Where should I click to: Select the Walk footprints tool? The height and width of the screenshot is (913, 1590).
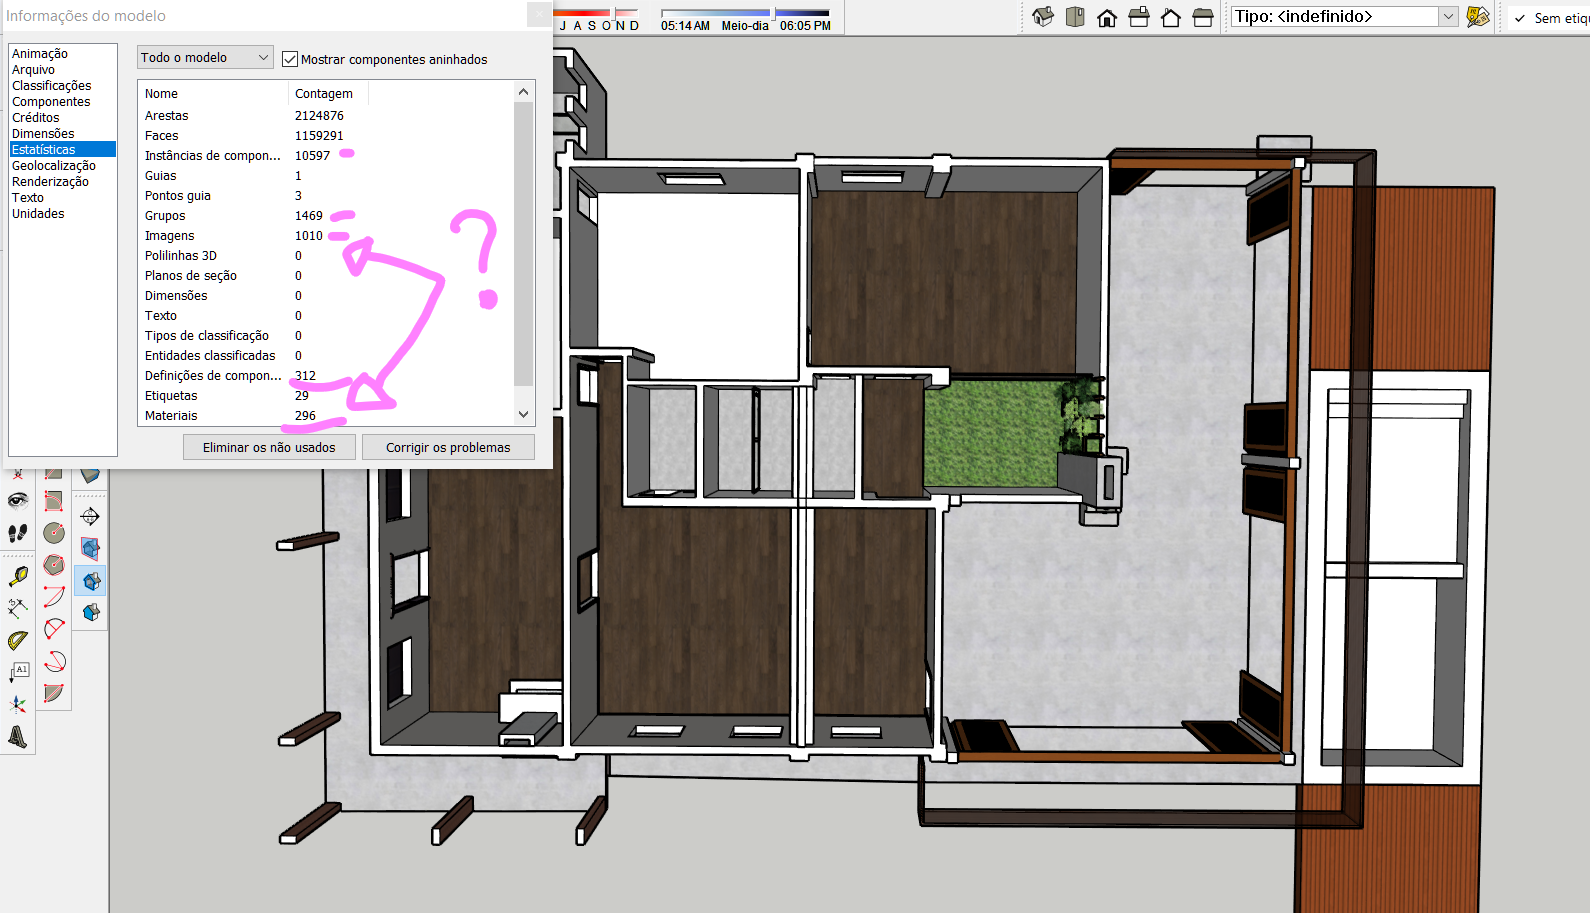pyautogui.click(x=18, y=533)
